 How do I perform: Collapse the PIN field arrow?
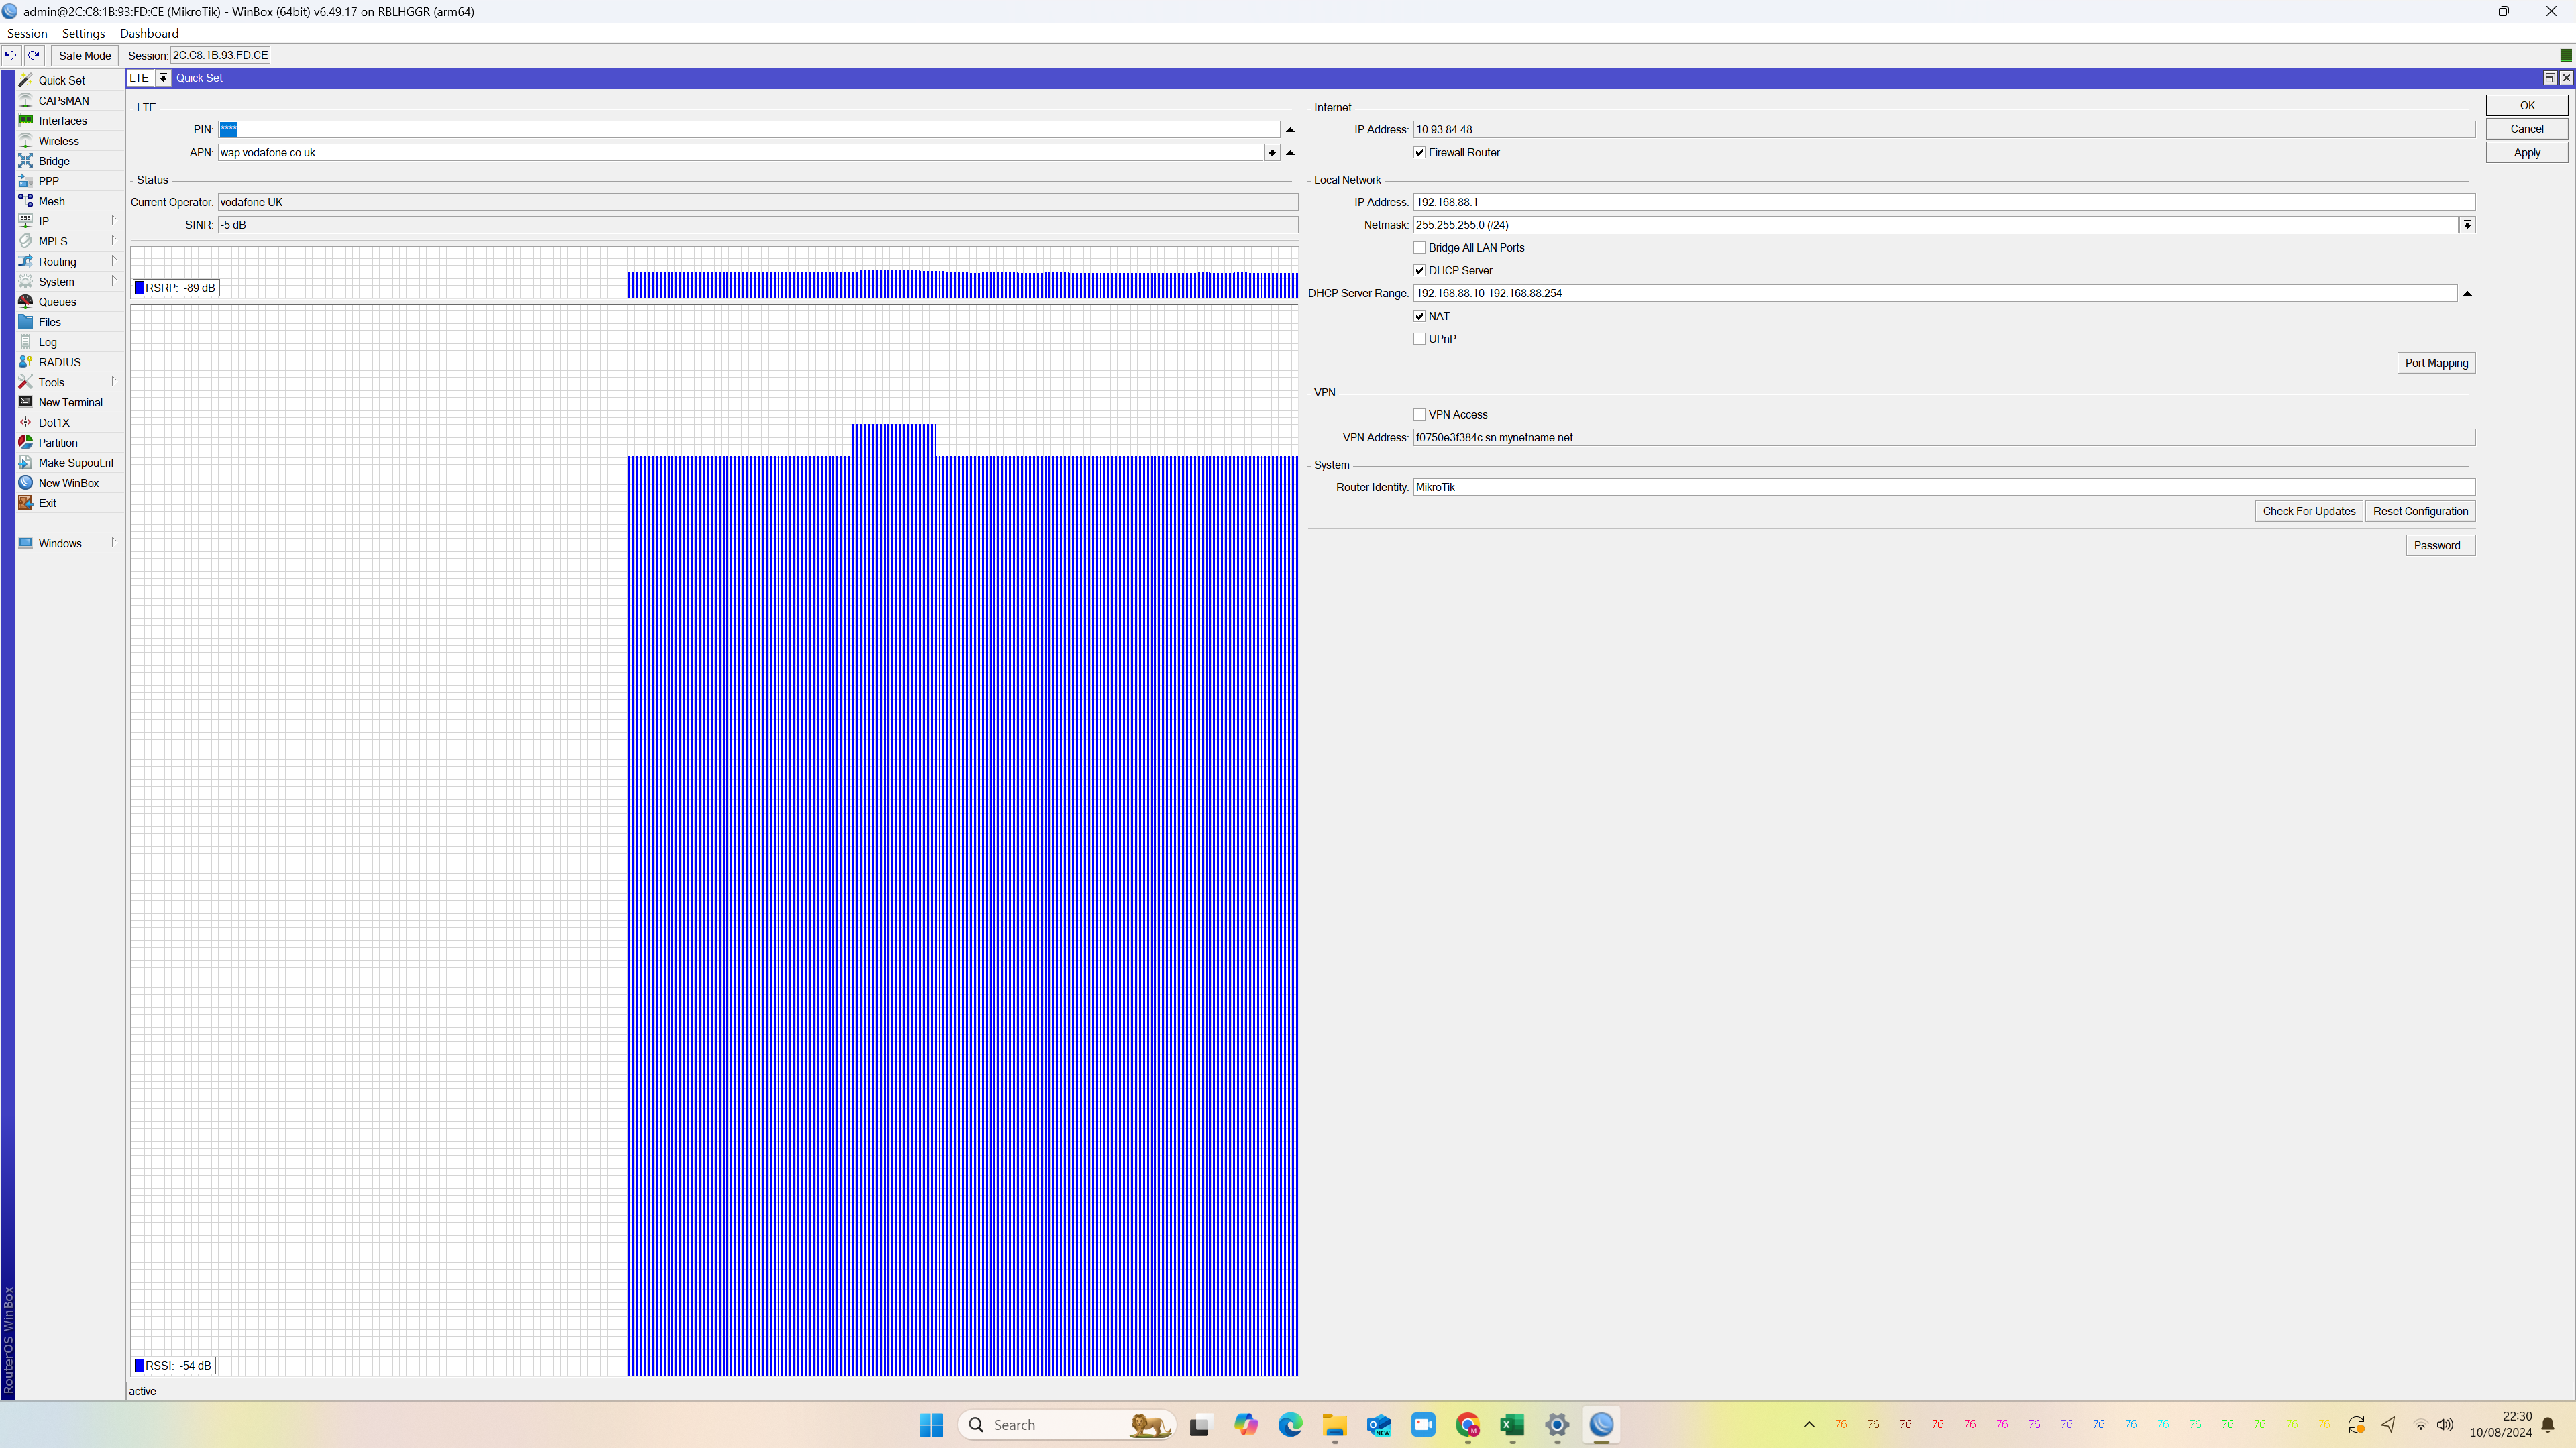1290,130
